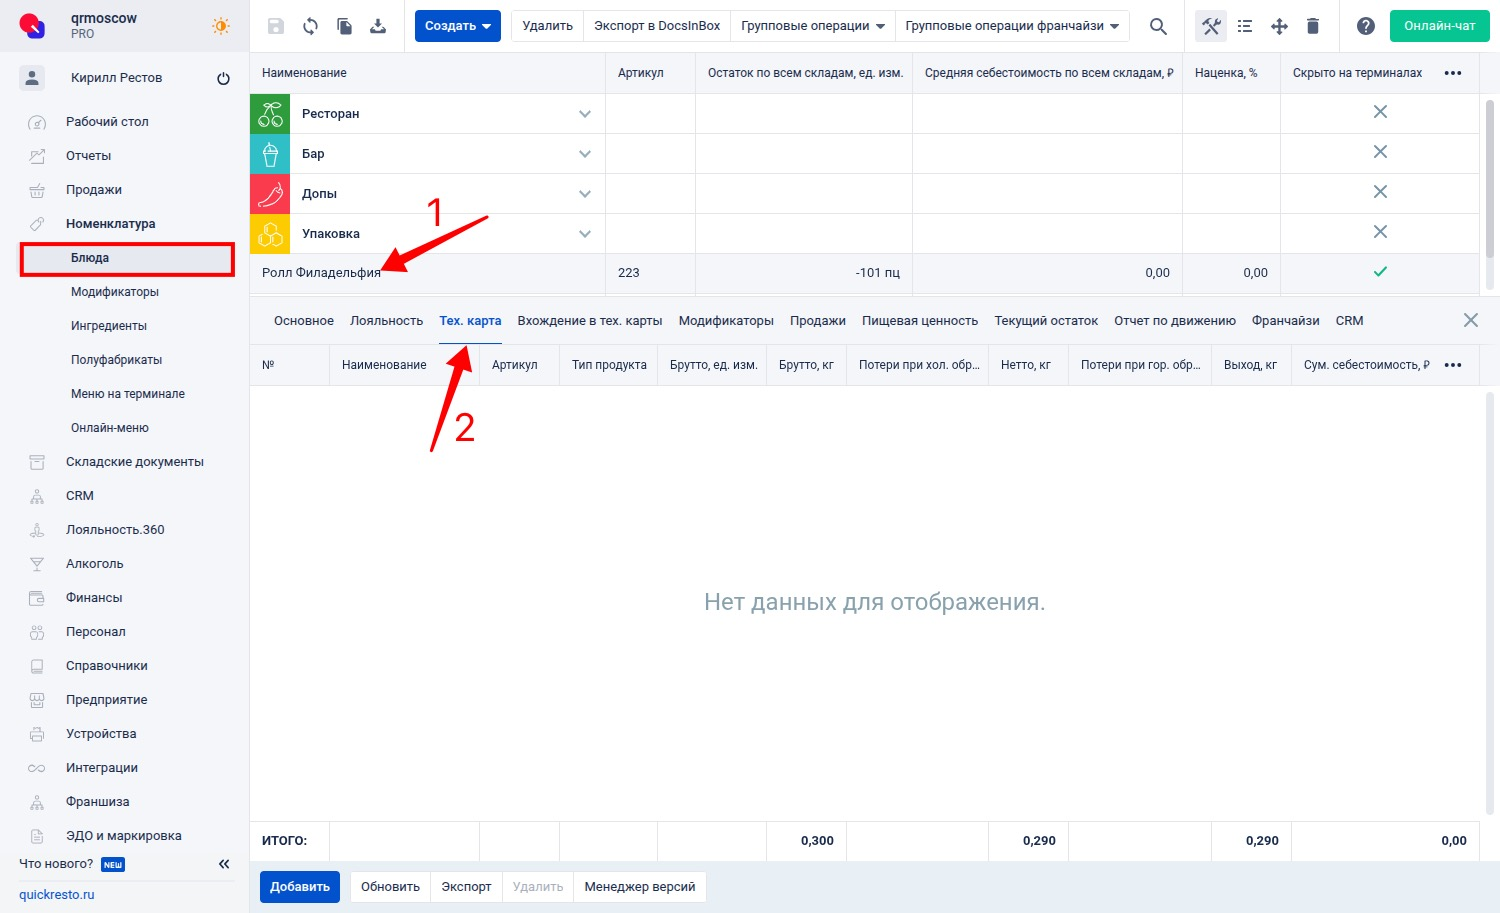Click the trash bin icon in toolbar

pyautogui.click(x=1313, y=26)
